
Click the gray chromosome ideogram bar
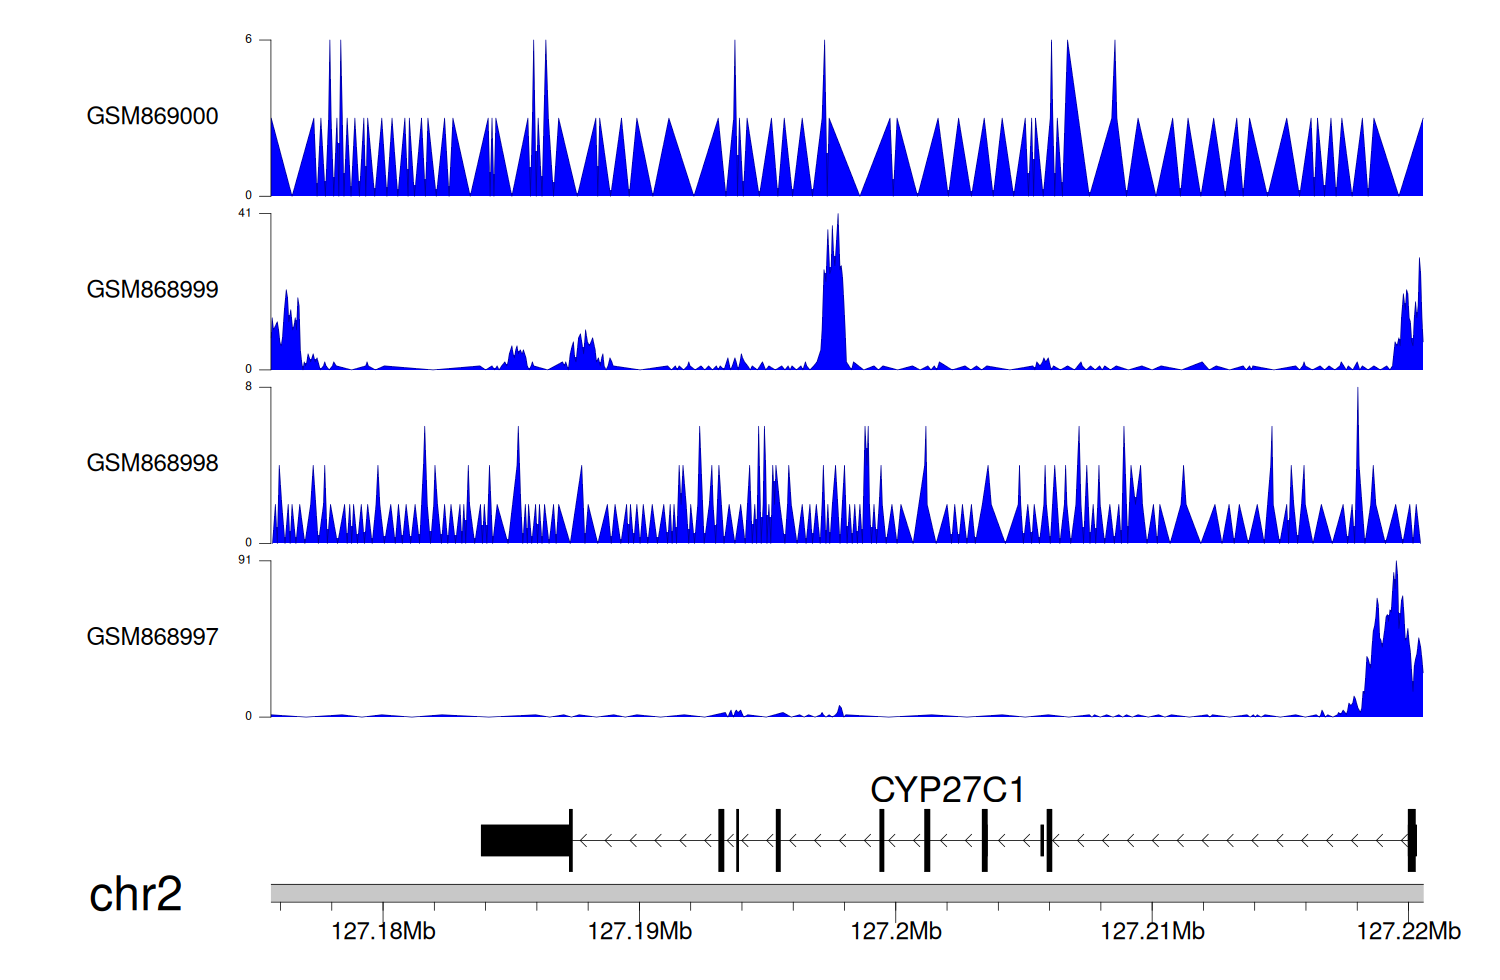click(x=846, y=893)
